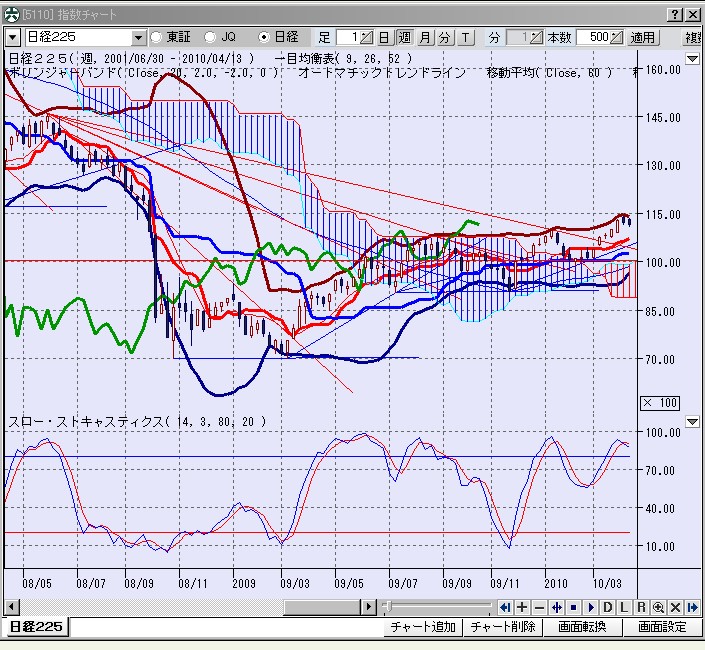This screenshot has height=650, width=705.
Task: Click the 本数 500 spinner arrow
Action: point(617,37)
